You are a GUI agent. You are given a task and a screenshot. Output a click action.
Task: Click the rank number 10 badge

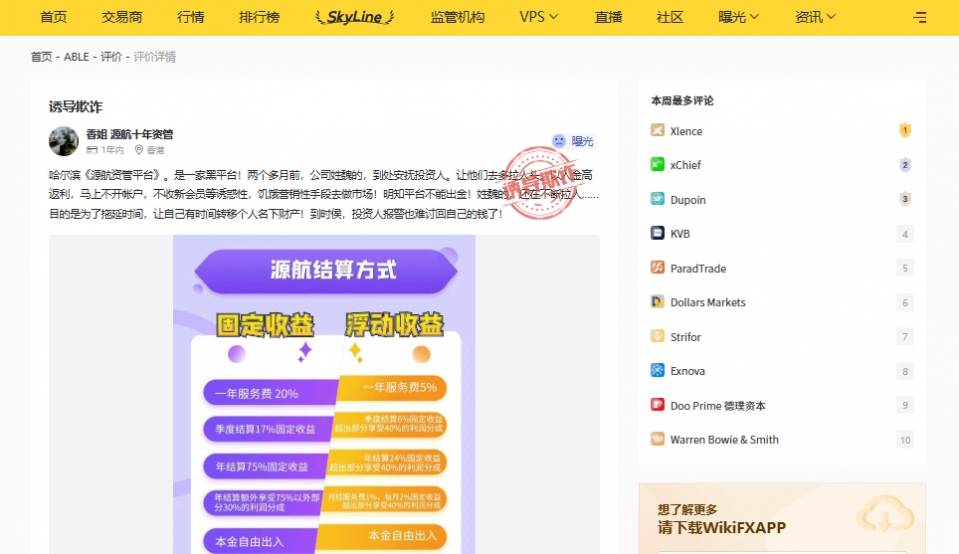[x=905, y=440]
